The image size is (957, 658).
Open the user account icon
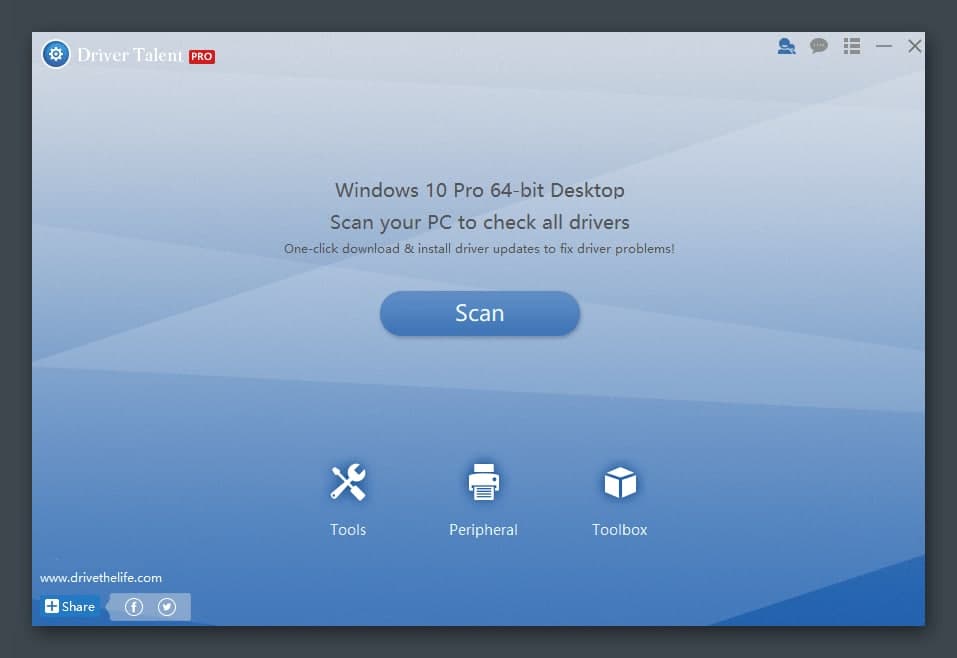pyautogui.click(x=786, y=46)
